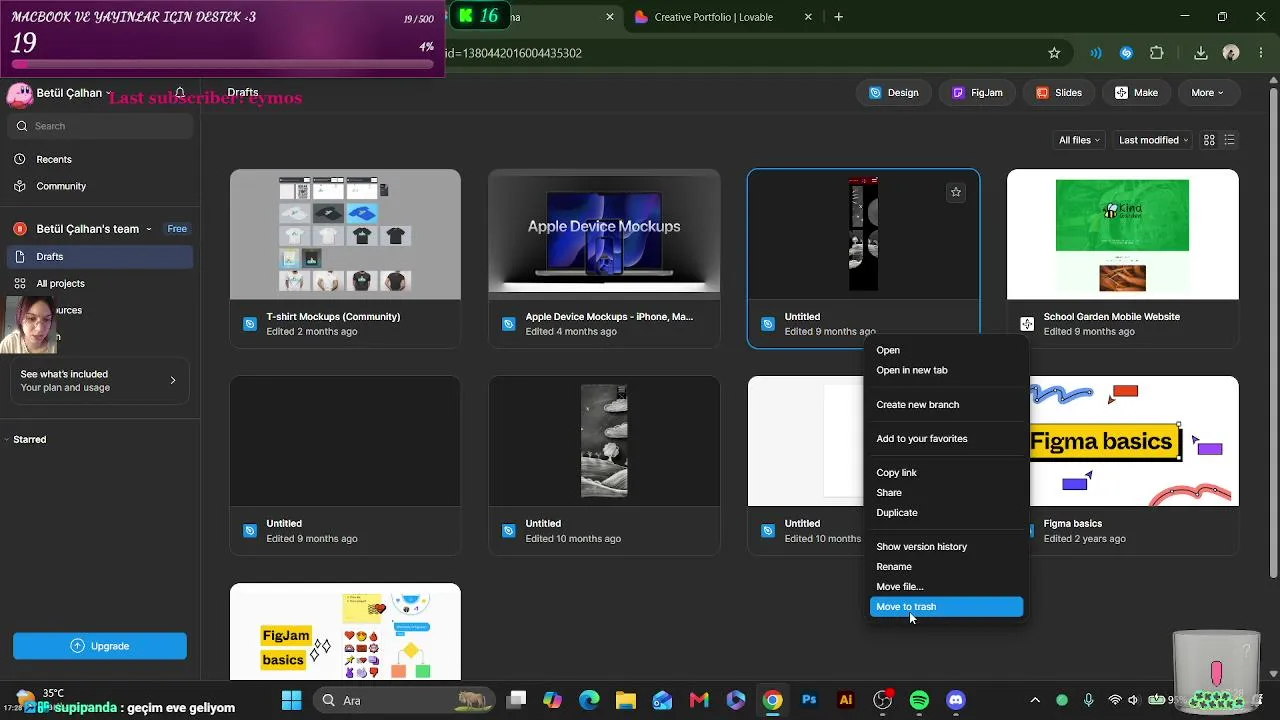Open the Chrome profile avatar

pos(1231,53)
